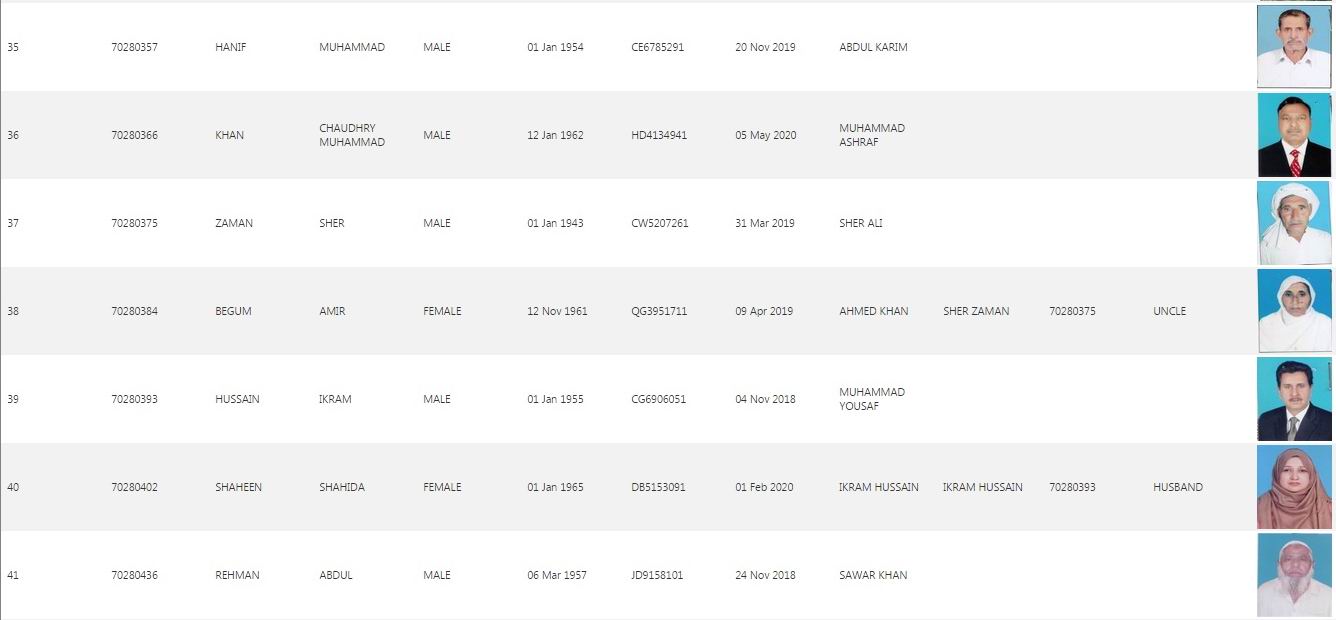Image resolution: width=1336 pixels, height=620 pixels.
Task: Select birth date 12 Nov 1961
Action: tap(557, 311)
